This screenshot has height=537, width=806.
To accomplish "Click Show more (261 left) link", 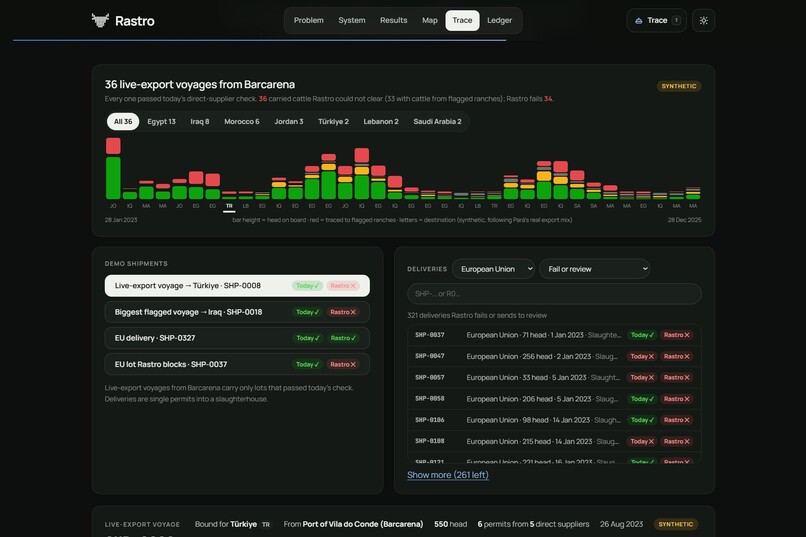I will 448,475.
